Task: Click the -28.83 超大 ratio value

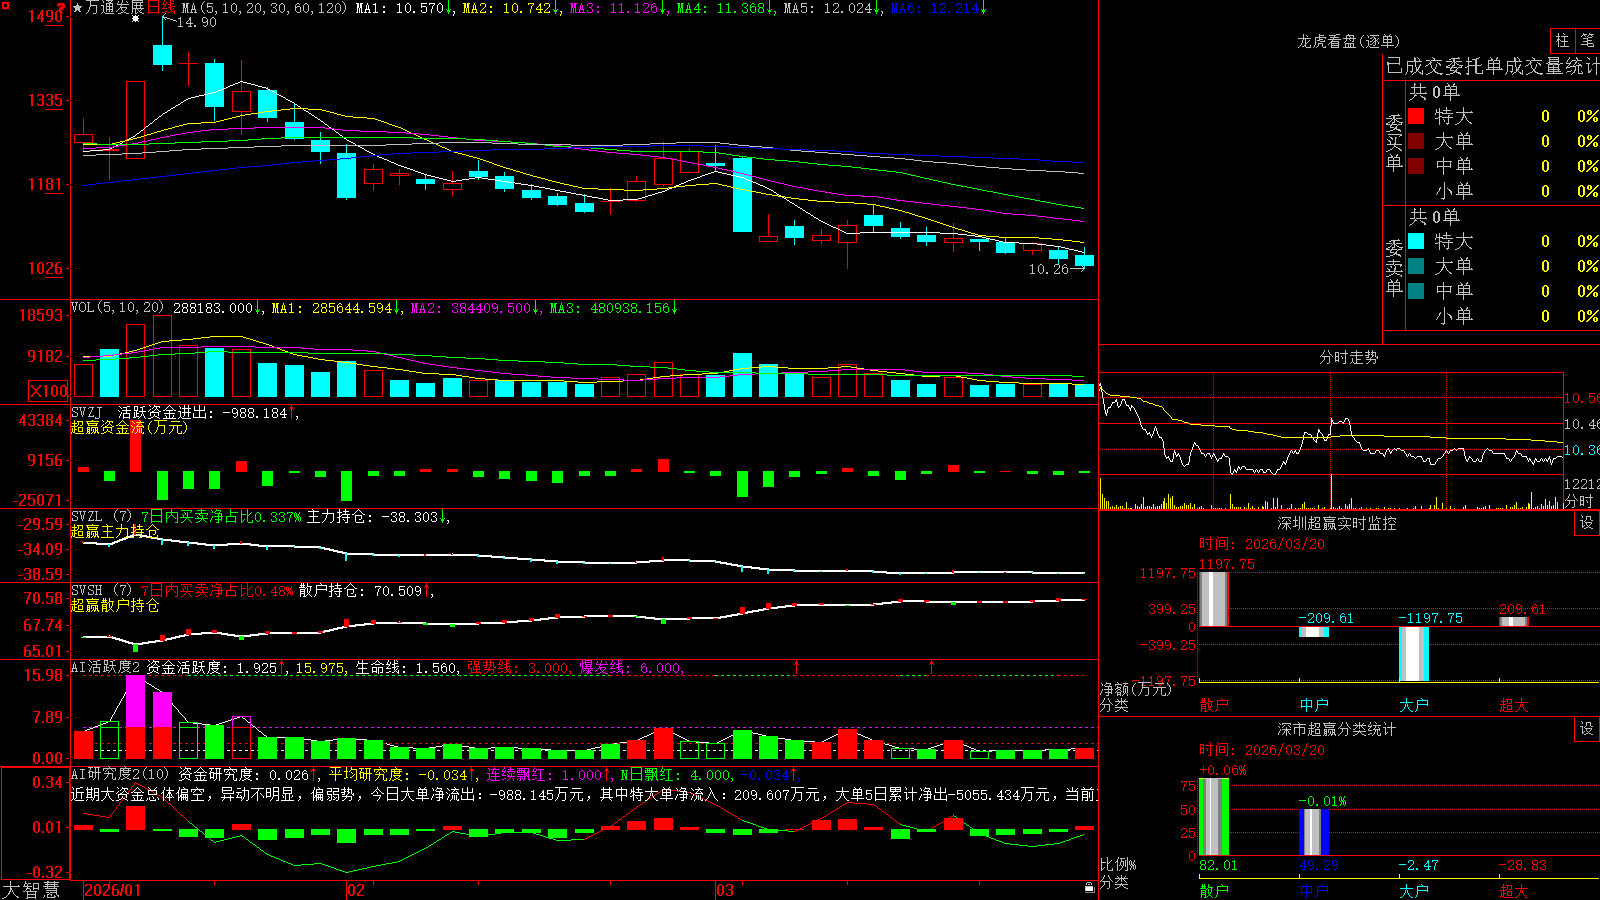Action: coord(1522,865)
